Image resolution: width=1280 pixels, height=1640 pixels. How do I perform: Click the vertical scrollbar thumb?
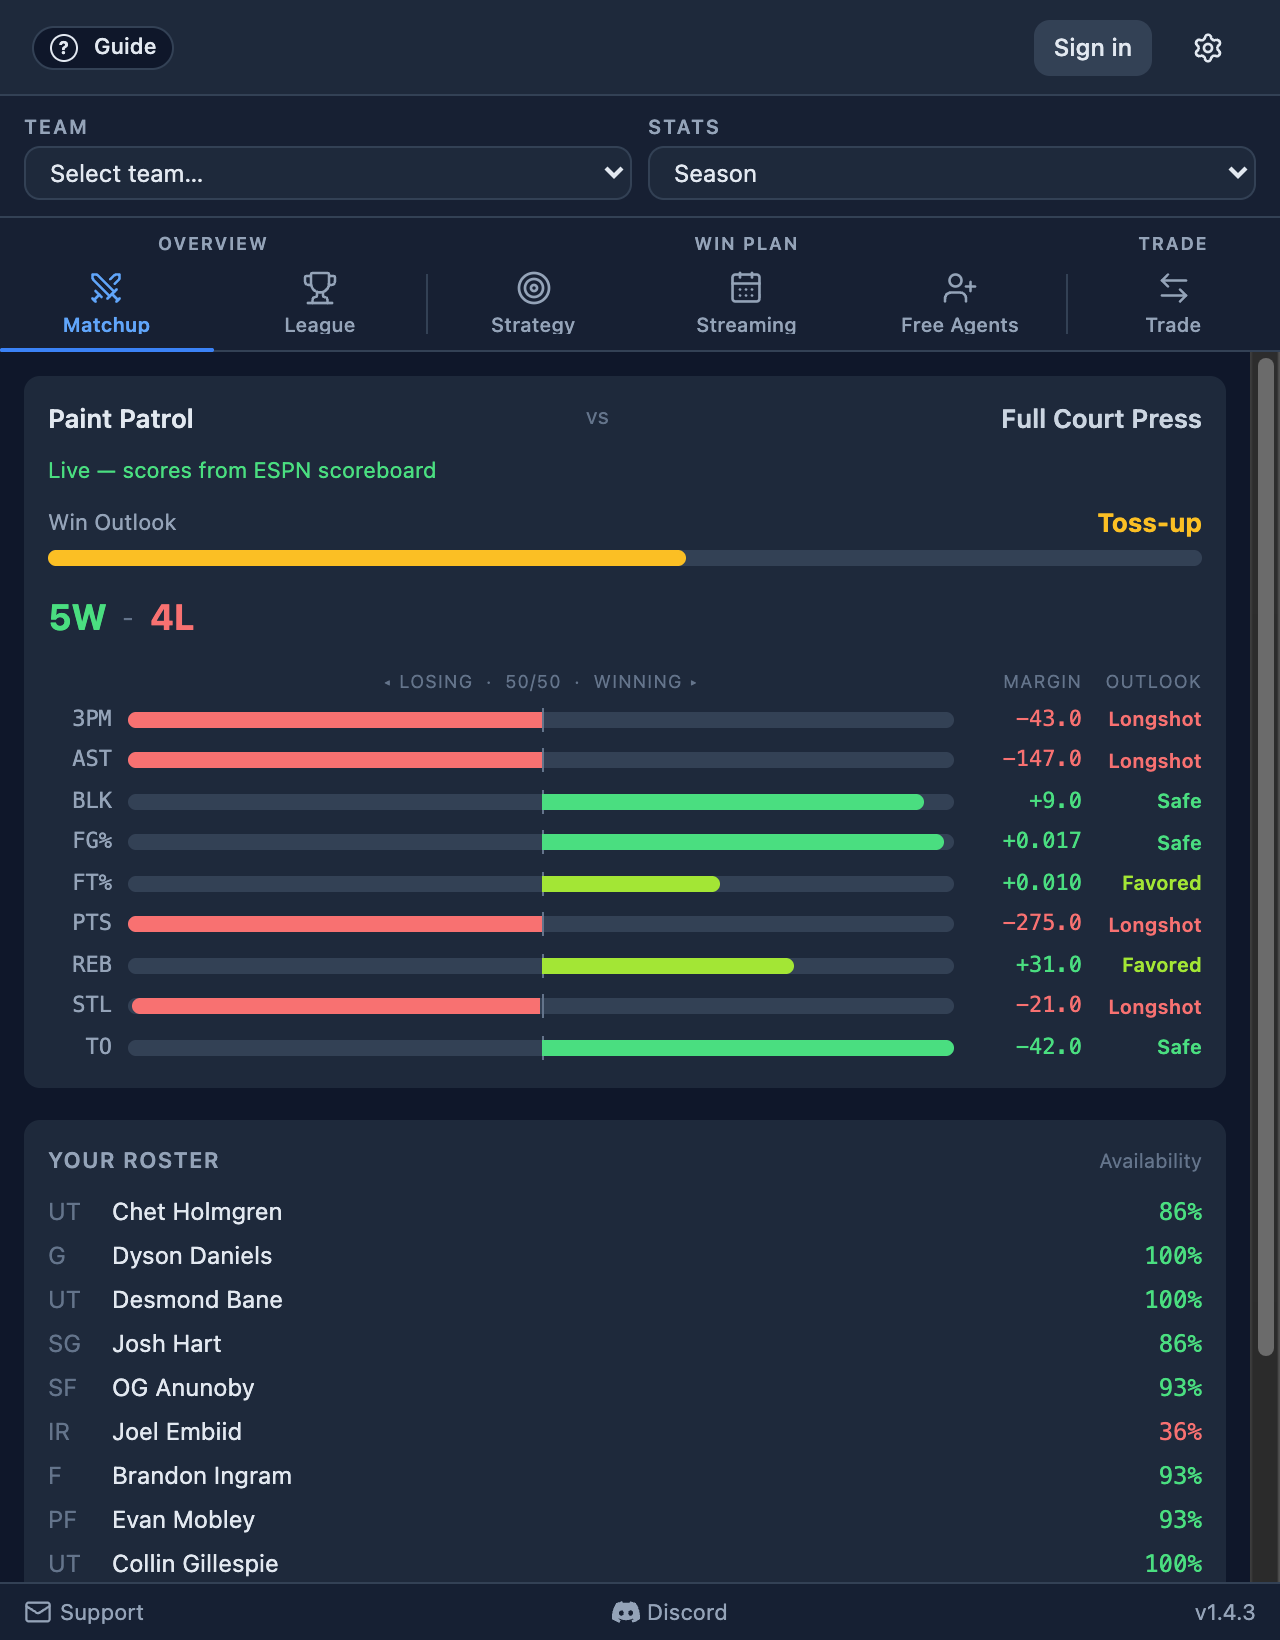coord(1266,857)
